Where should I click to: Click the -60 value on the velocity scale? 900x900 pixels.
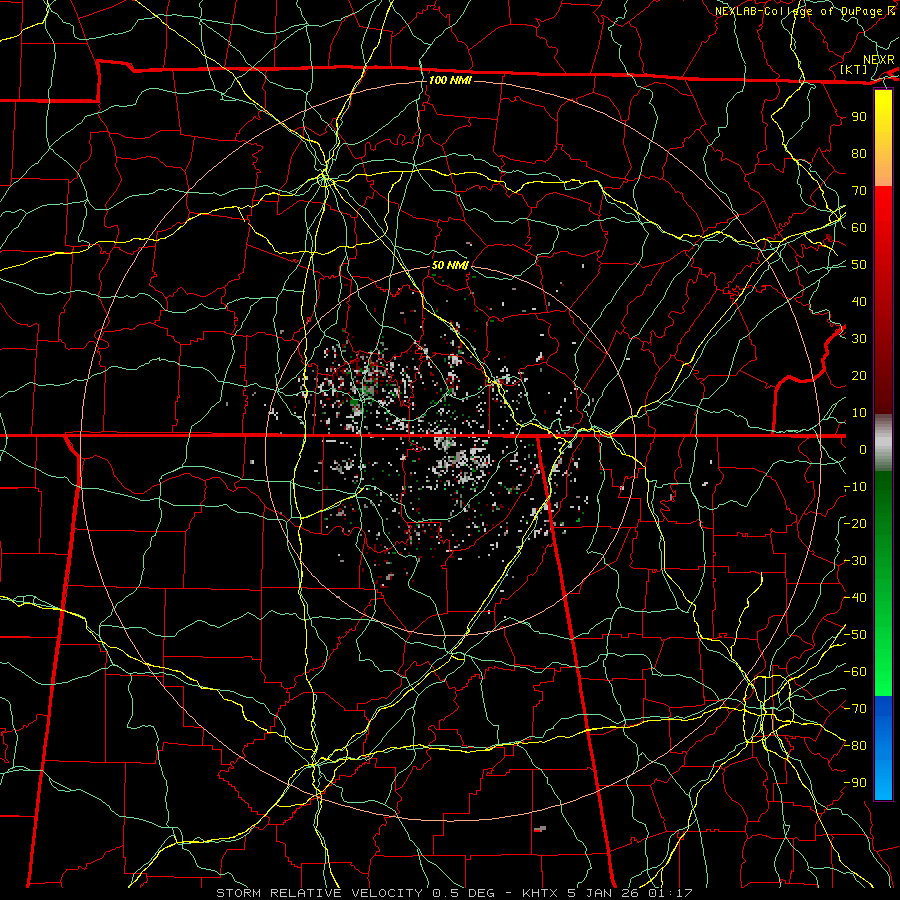tap(855, 672)
